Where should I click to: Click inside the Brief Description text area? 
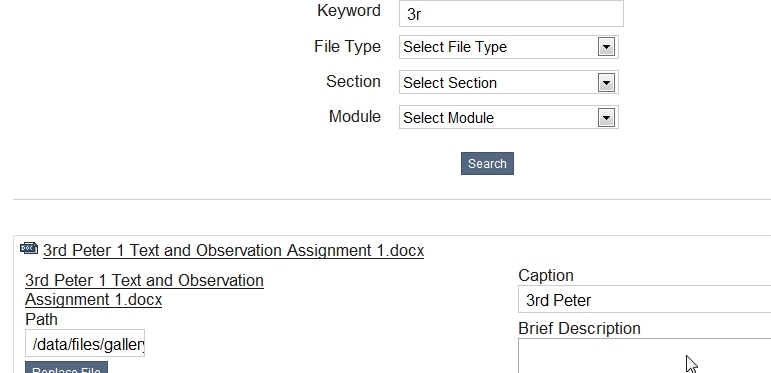click(x=644, y=356)
